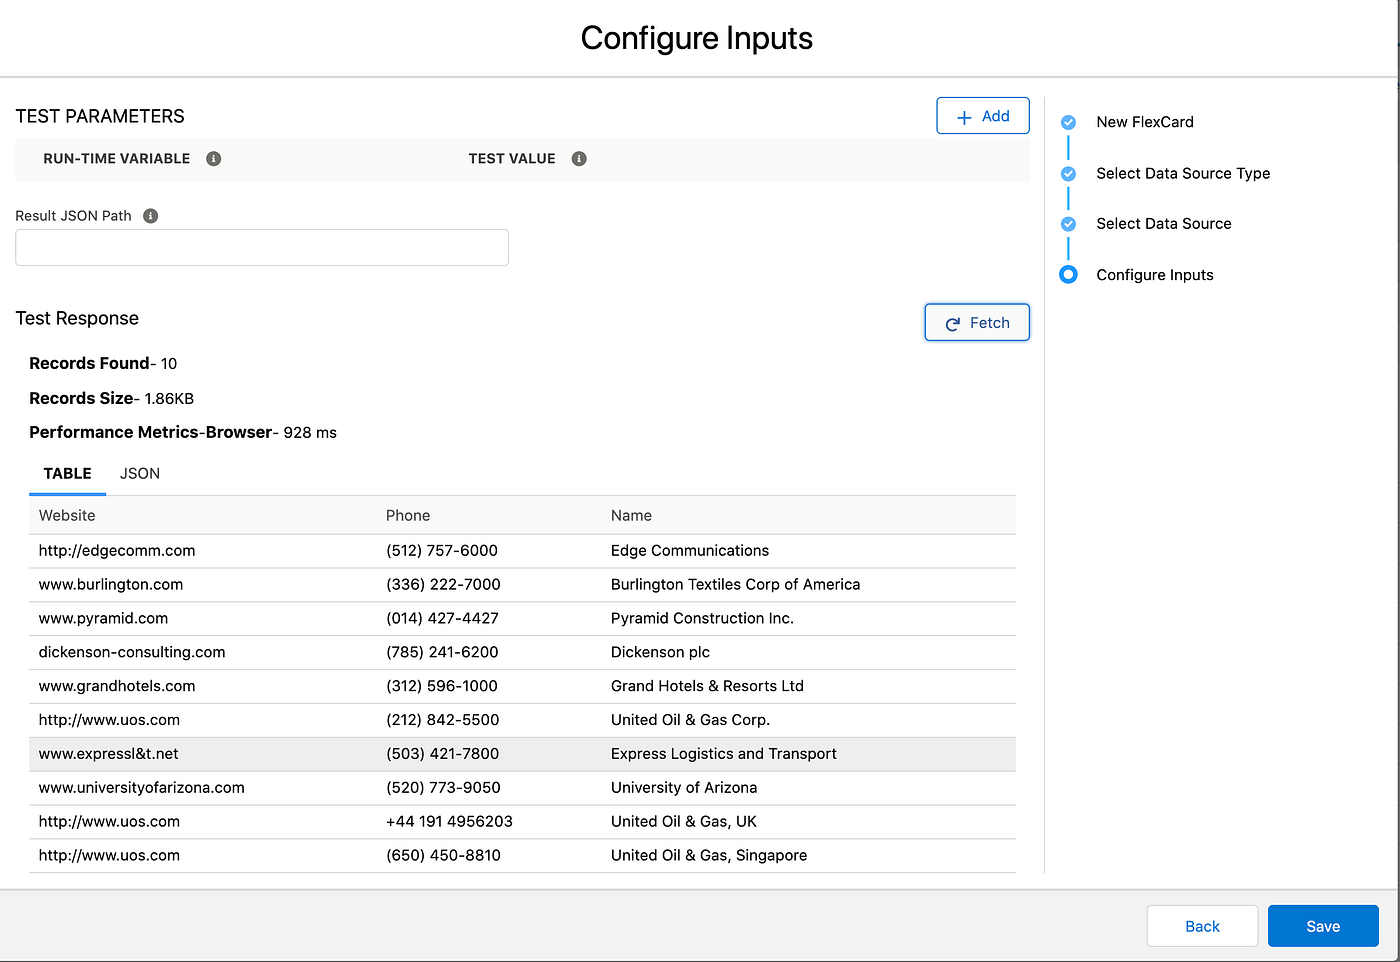Viewport: 1400px width, 962px height.
Task: Click the info icon beside TEST VALUE
Action: coord(579,158)
